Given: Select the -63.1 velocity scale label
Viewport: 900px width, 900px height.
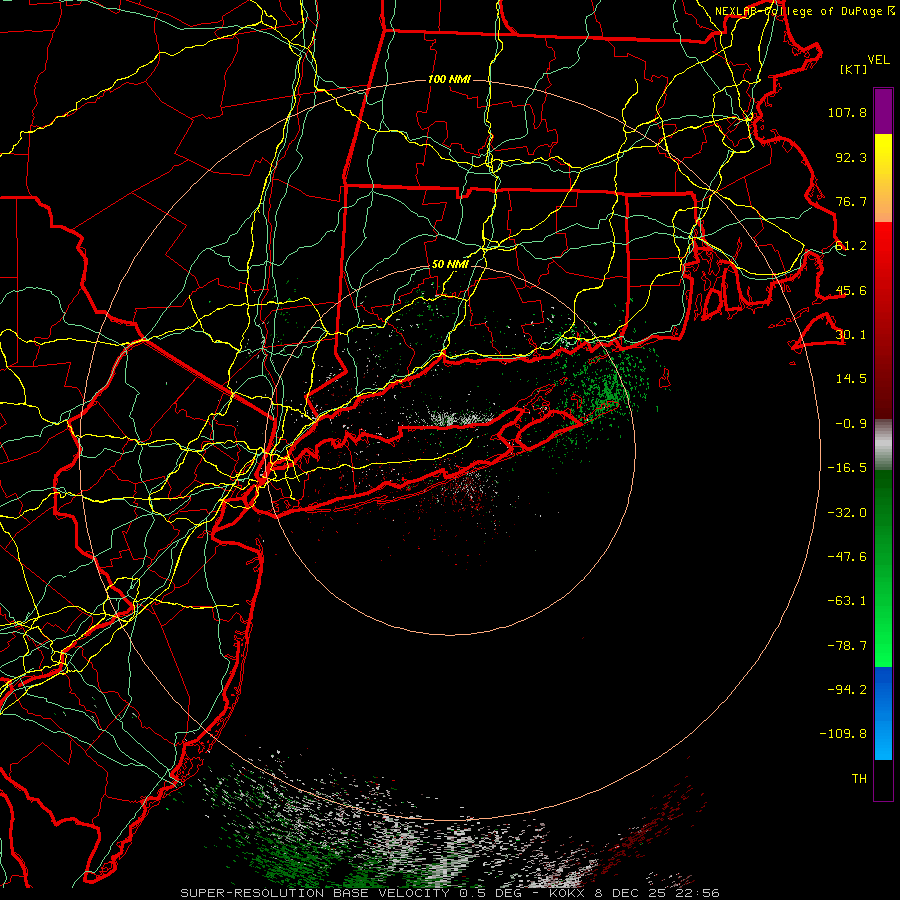Looking at the screenshot, I should (x=847, y=601).
